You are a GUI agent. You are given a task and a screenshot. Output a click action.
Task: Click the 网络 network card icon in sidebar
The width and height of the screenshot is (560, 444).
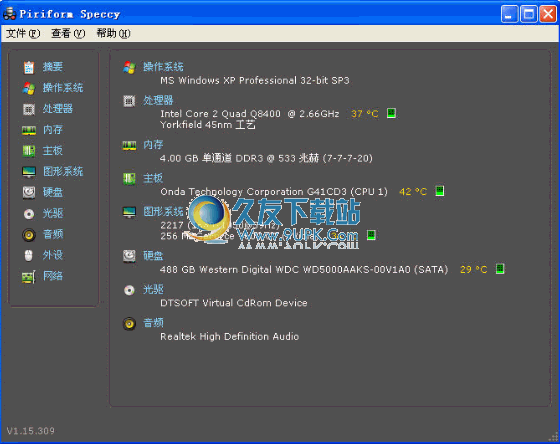click(29, 276)
